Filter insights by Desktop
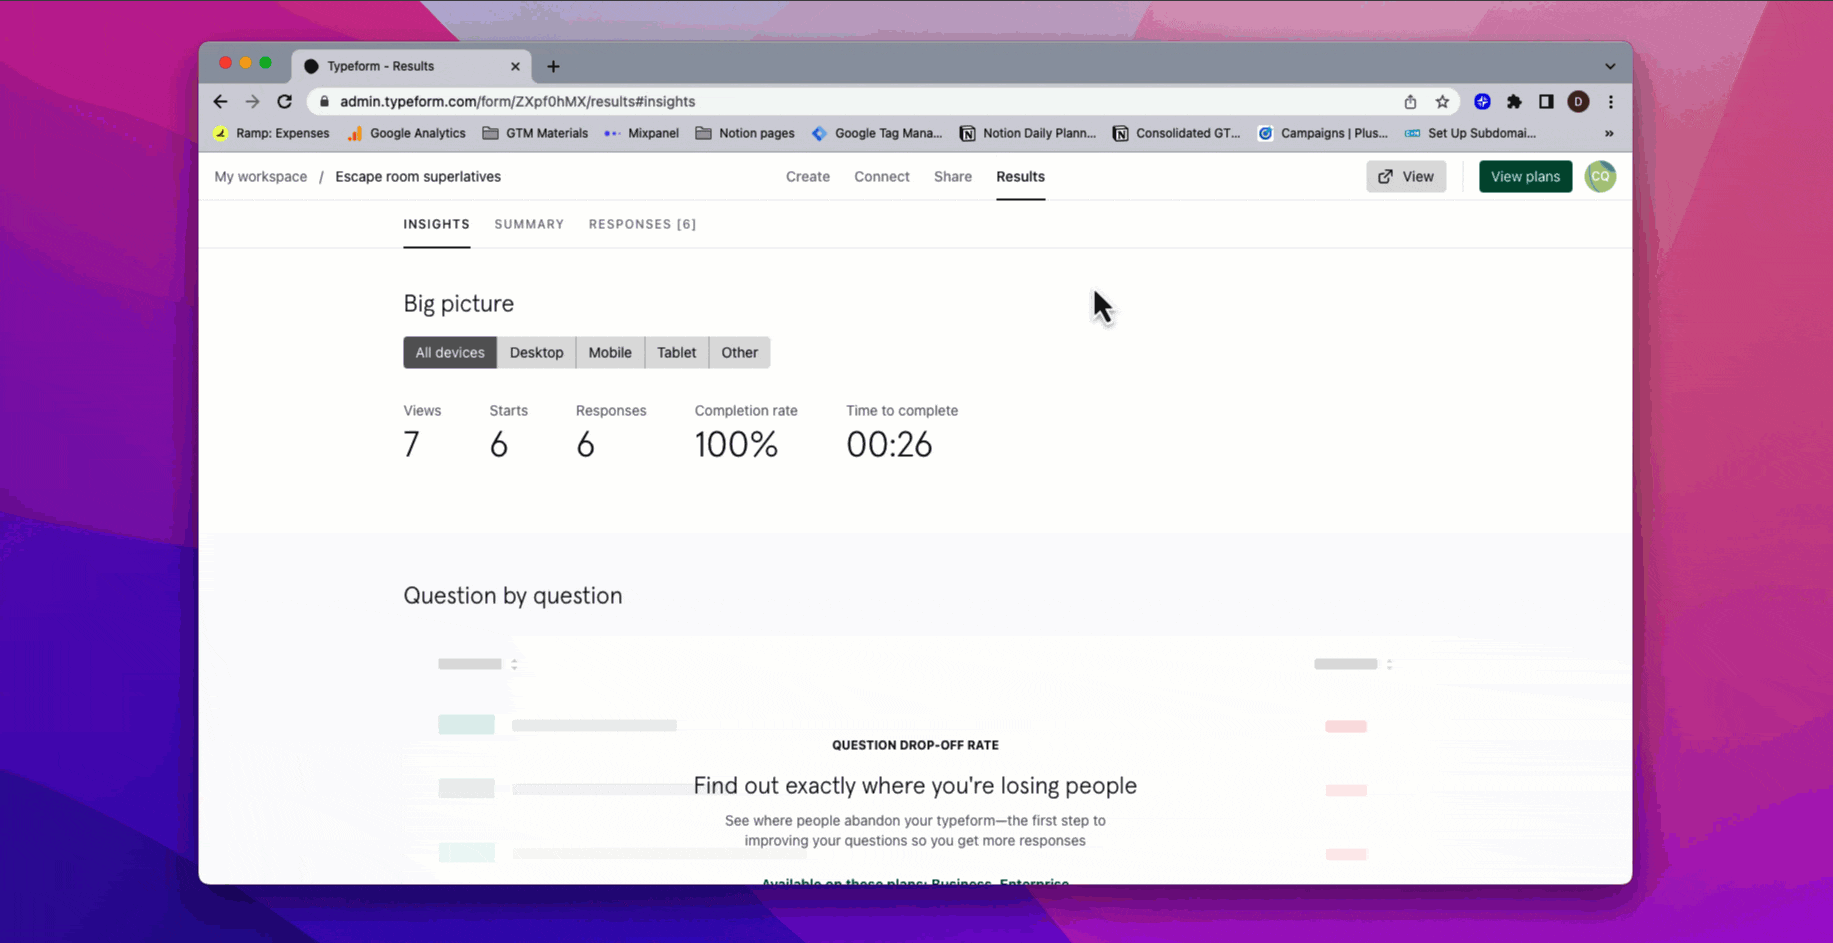Screen dimensions: 1833x943 point(536,352)
